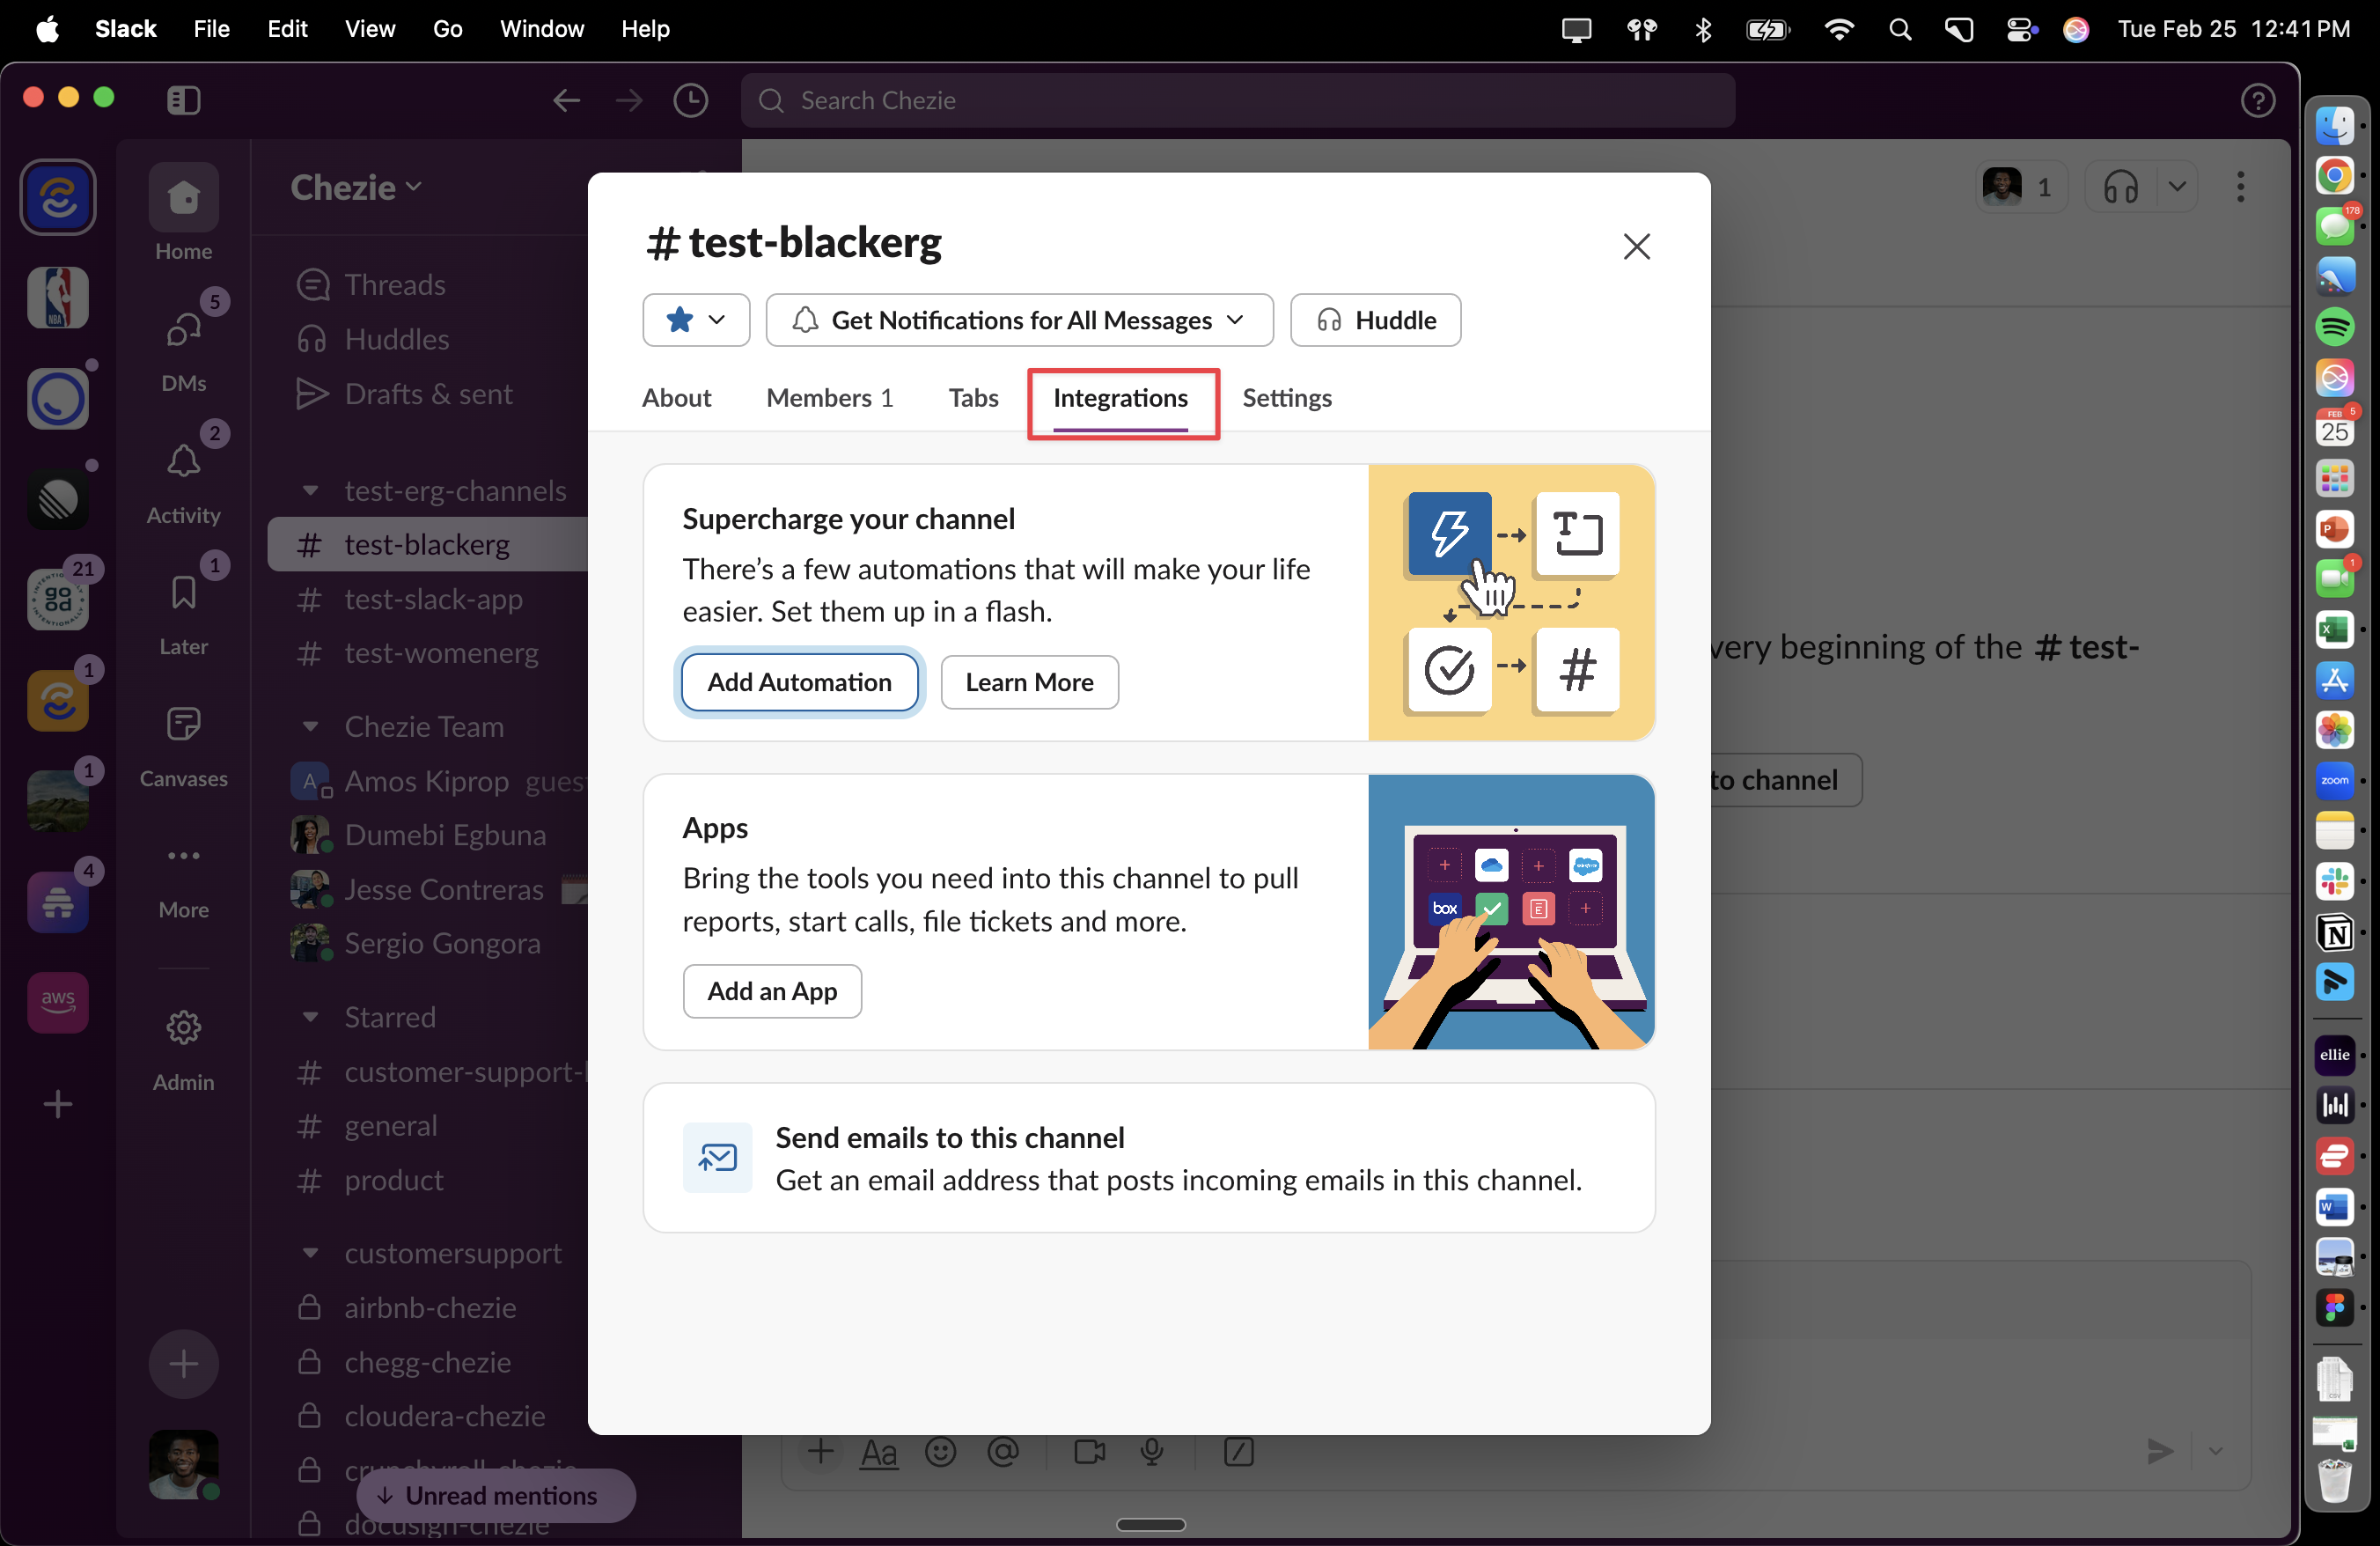Collapse the test-erg-channels section
The height and width of the screenshot is (1546, 2380).
(311, 491)
